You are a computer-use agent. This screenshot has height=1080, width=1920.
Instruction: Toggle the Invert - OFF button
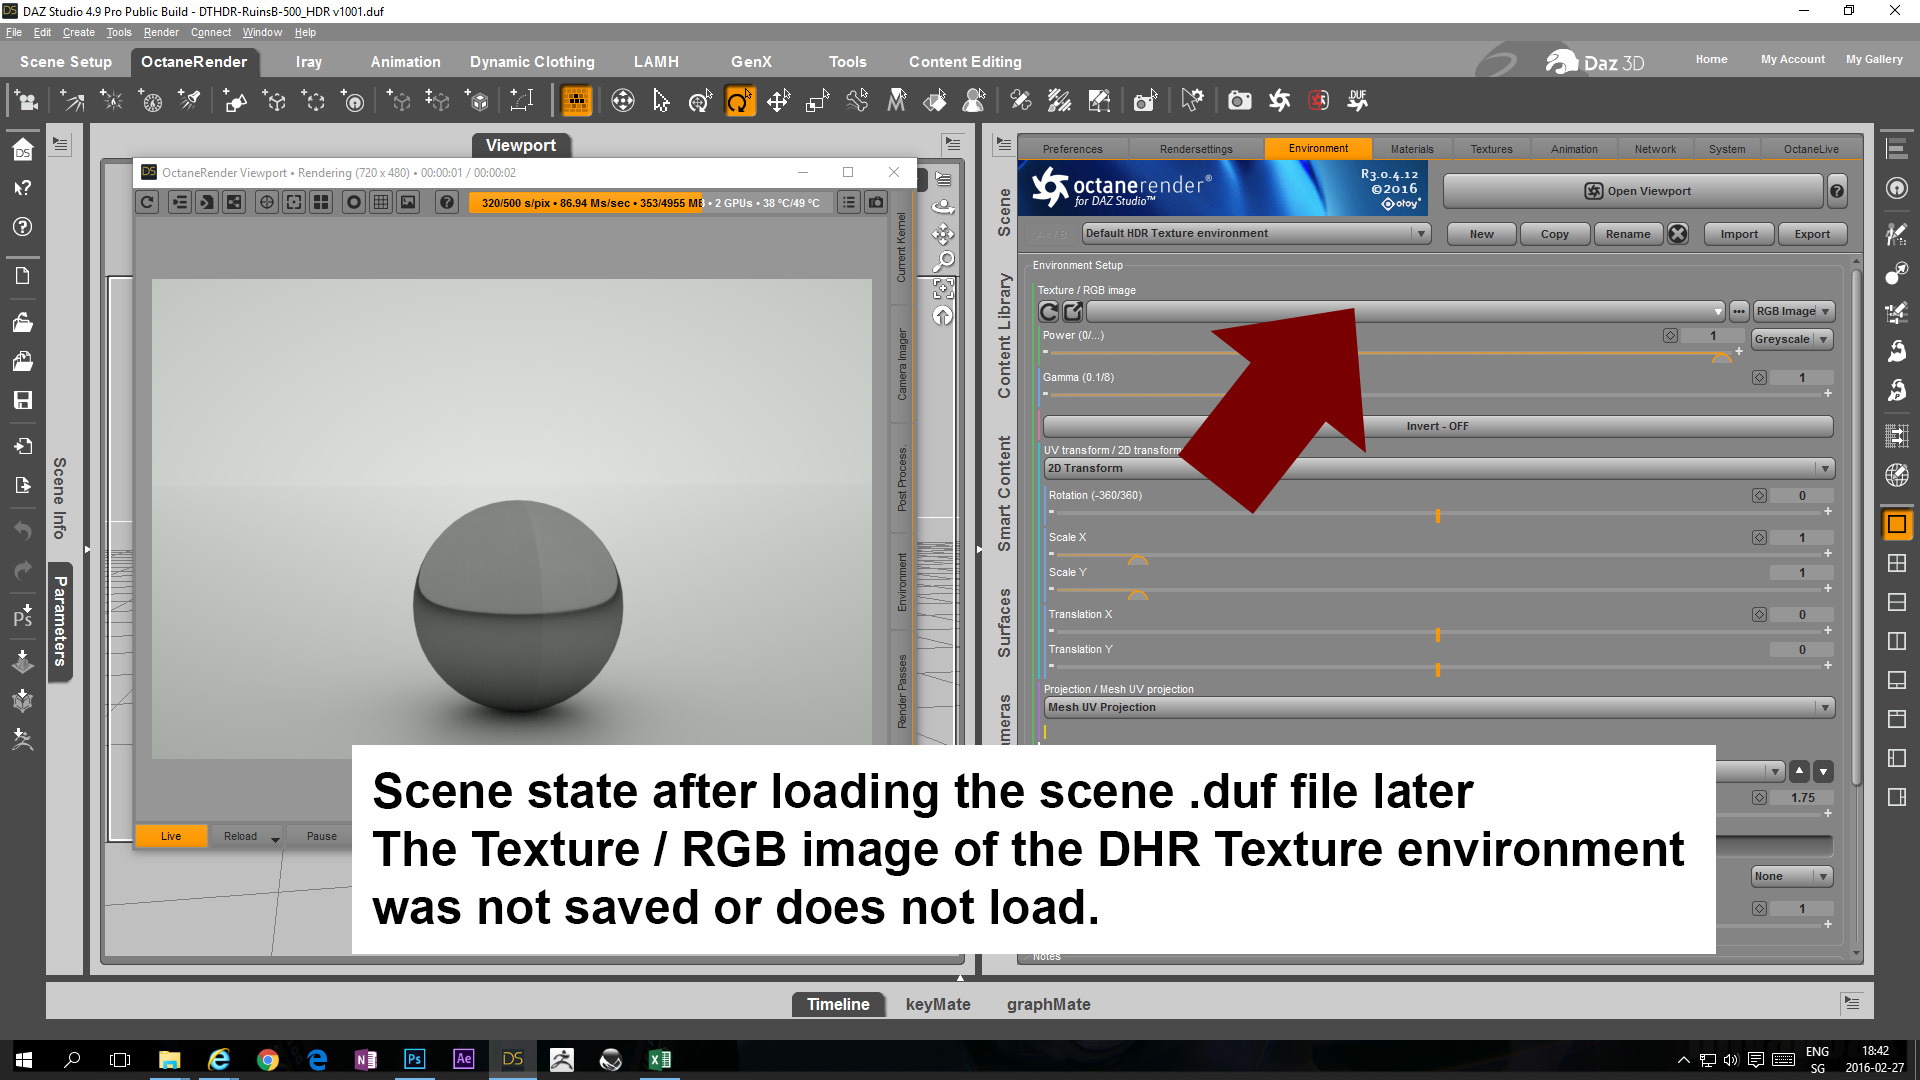pyautogui.click(x=1437, y=426)
